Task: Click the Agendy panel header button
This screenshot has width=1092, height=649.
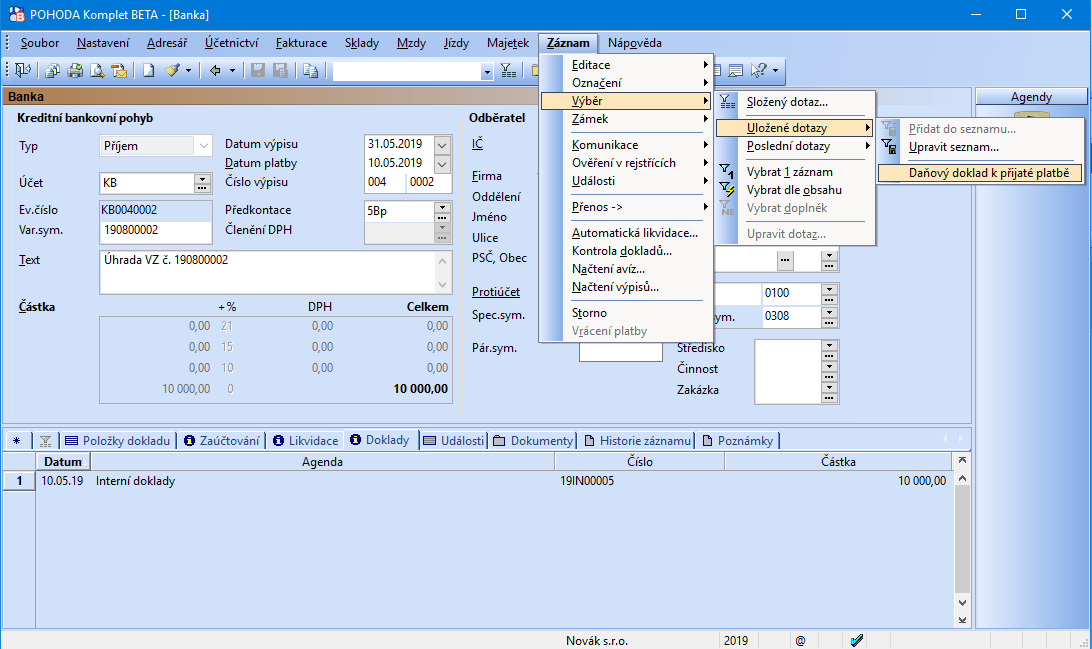Action: point(1031,97)
